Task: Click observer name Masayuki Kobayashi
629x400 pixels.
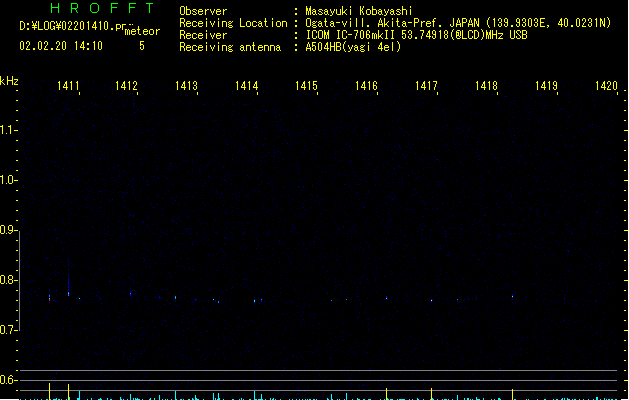Action: click(359, 11)
